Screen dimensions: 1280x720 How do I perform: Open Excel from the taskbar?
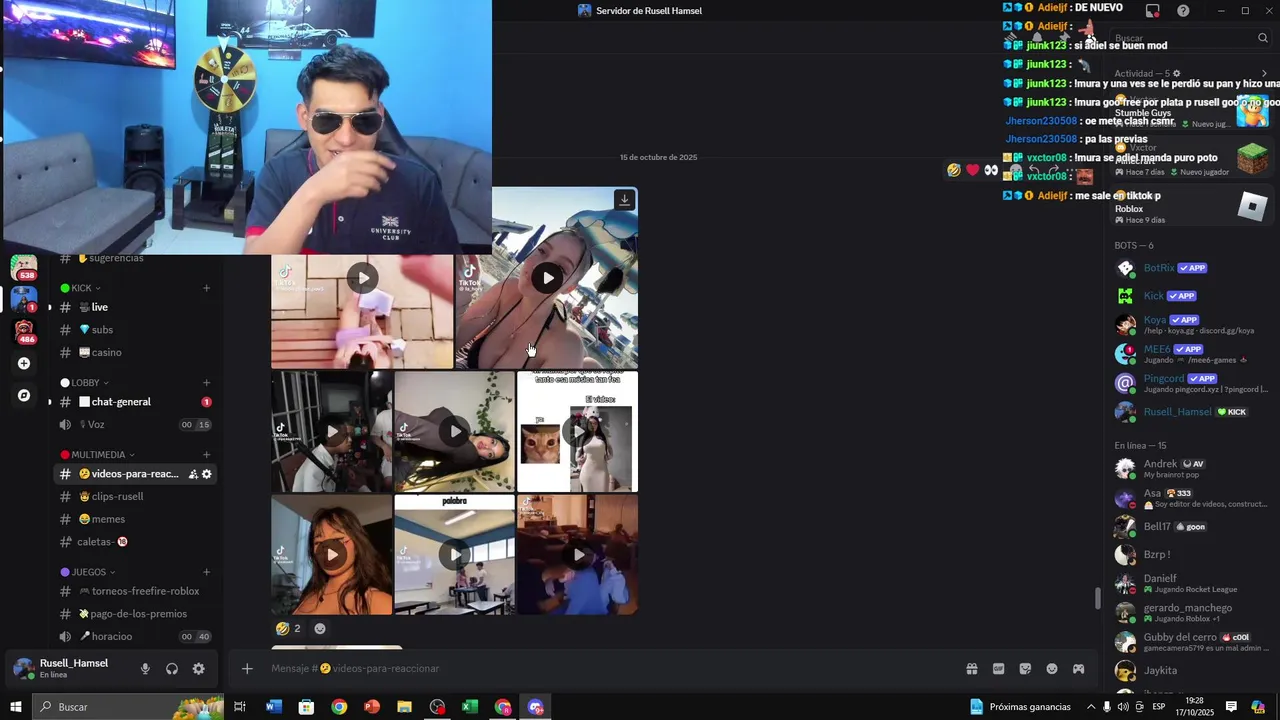[x=470, y=707]
